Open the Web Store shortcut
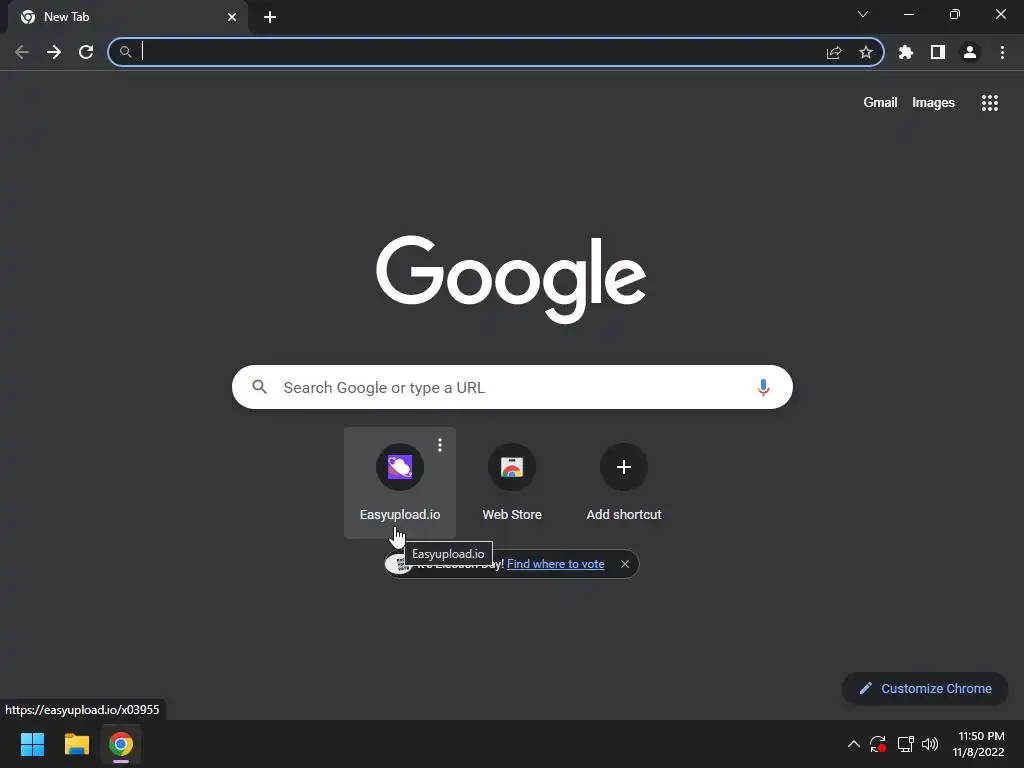 [512, 483]
